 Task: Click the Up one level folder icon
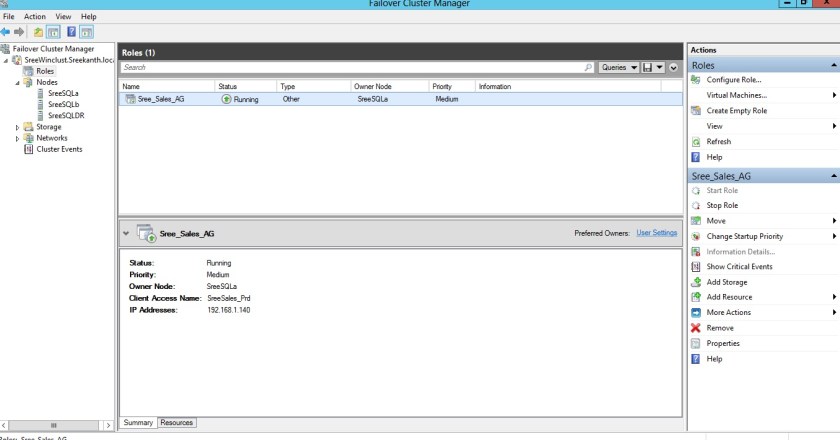click(x=39, y=32)
